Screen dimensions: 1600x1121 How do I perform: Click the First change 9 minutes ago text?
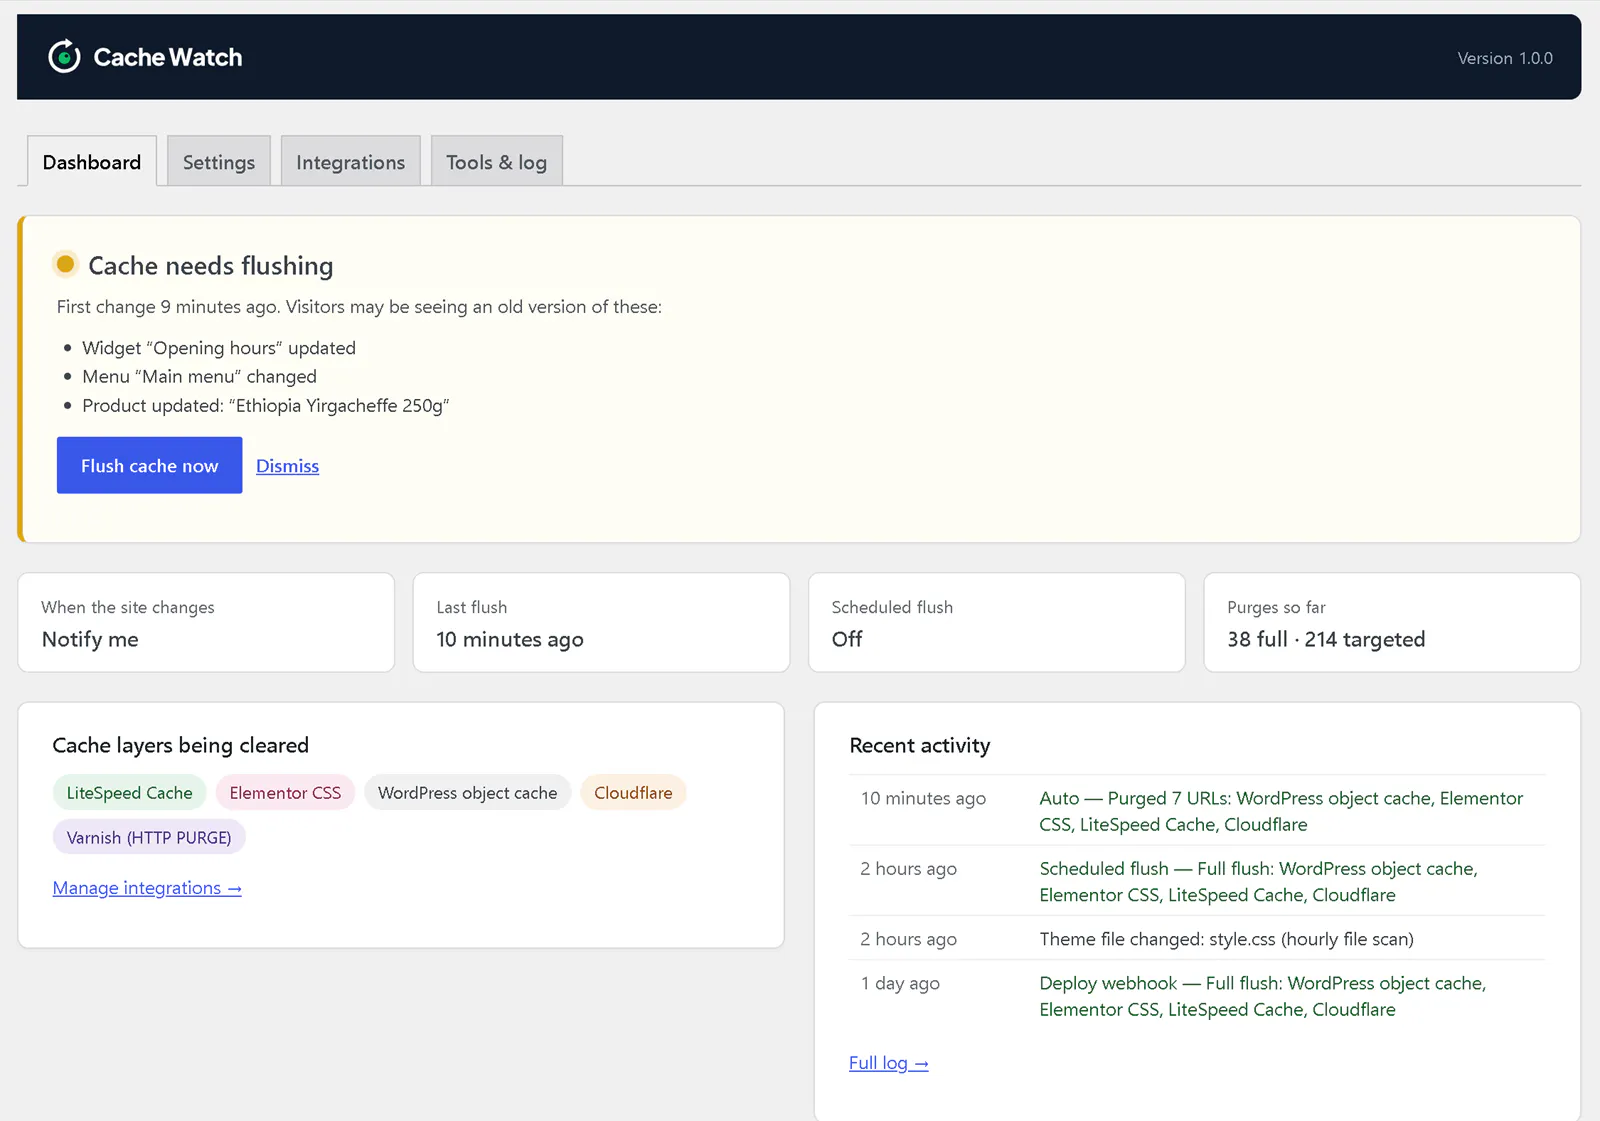coord(359,307)
